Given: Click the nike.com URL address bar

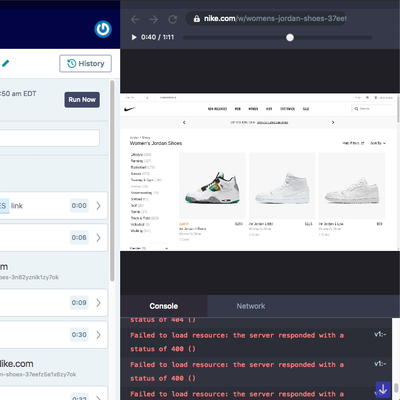Looking at the screenshot, I should 266,19.
